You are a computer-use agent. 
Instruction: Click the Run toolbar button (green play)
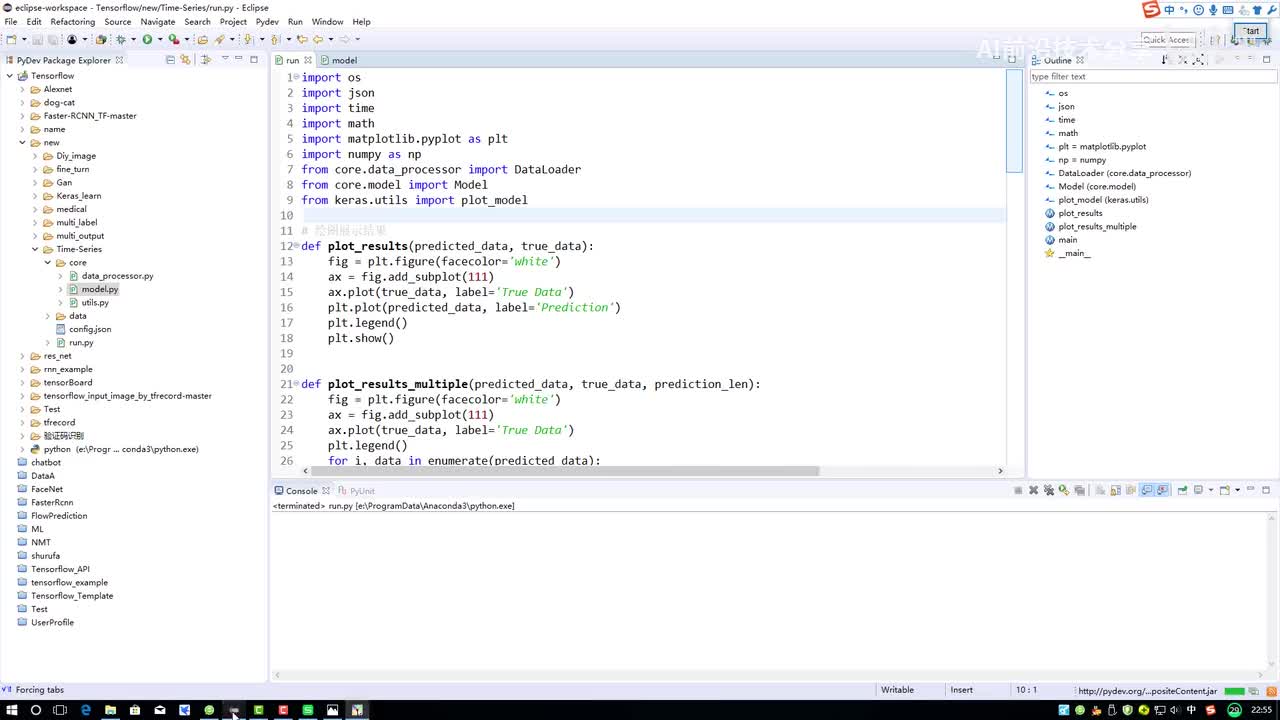coord(147,39)
